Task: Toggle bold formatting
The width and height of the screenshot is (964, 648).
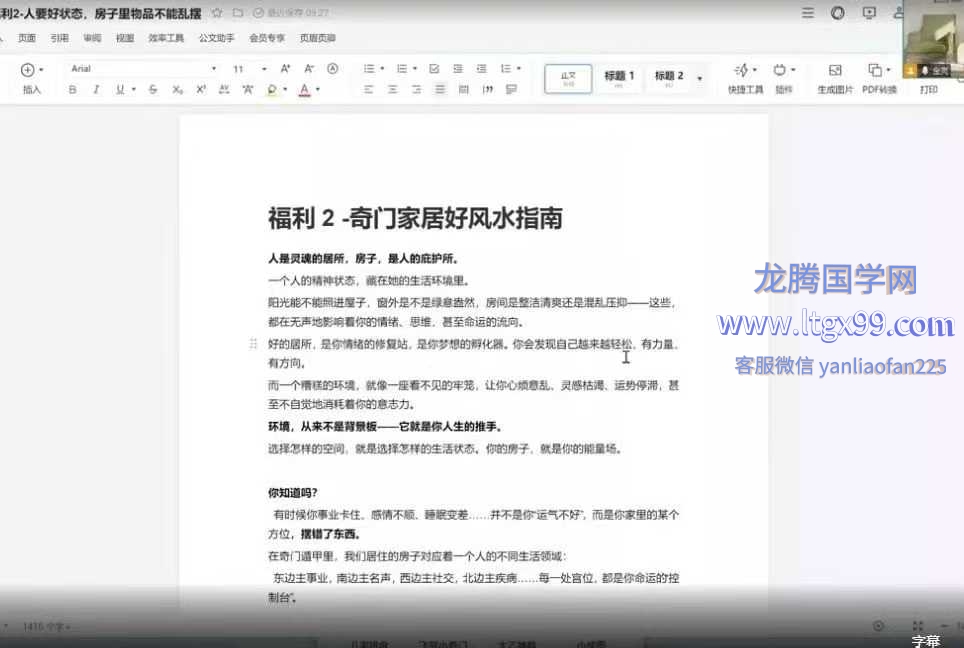Action: tap(72, 89)
